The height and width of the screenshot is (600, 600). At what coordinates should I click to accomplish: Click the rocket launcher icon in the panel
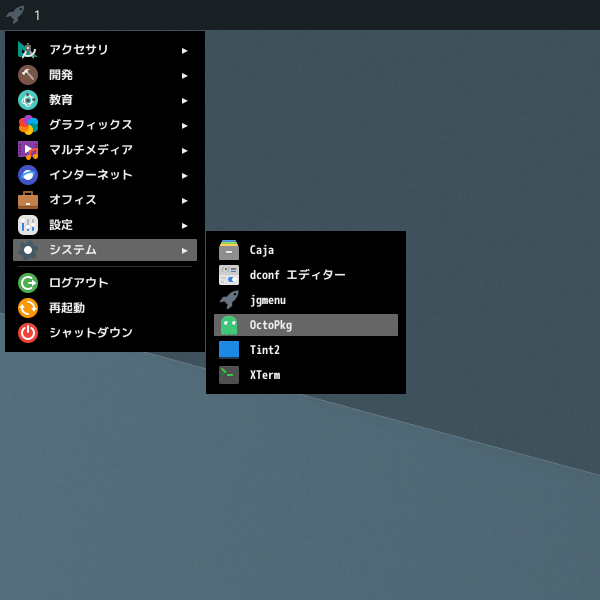(x=15, y=15)
